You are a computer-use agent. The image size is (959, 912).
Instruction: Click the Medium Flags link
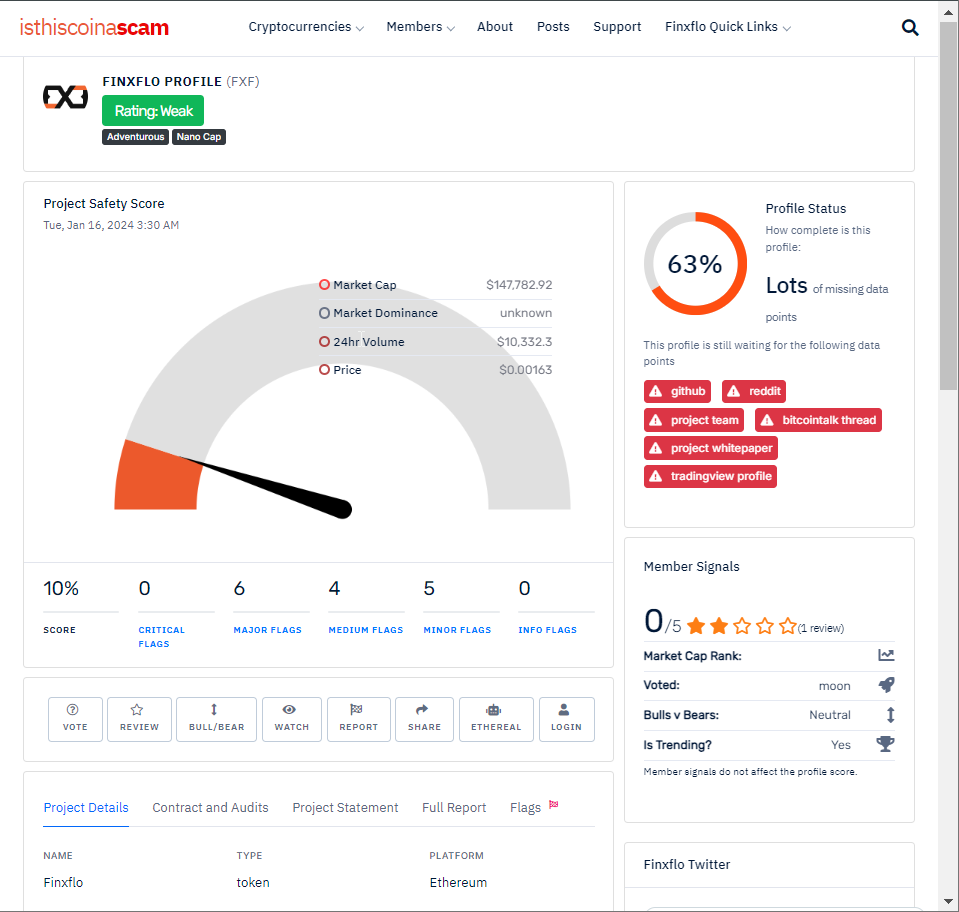click(366, 630)
